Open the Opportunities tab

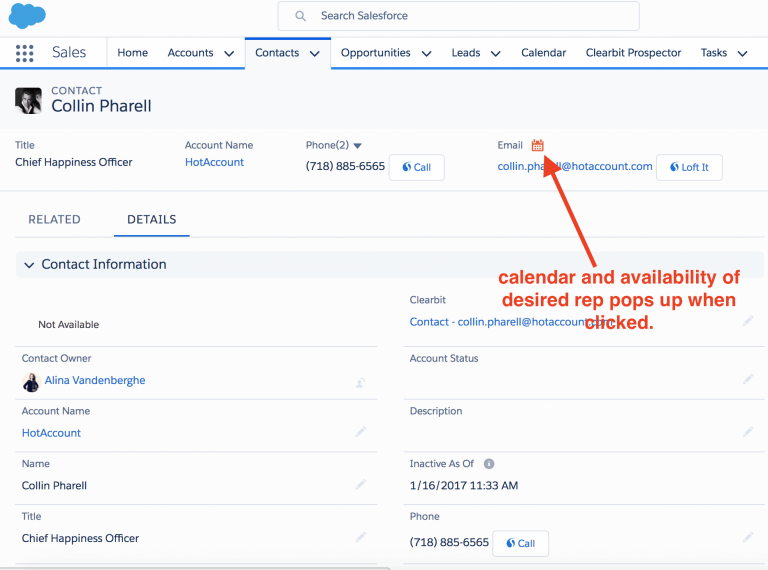(x=376, y=52)
